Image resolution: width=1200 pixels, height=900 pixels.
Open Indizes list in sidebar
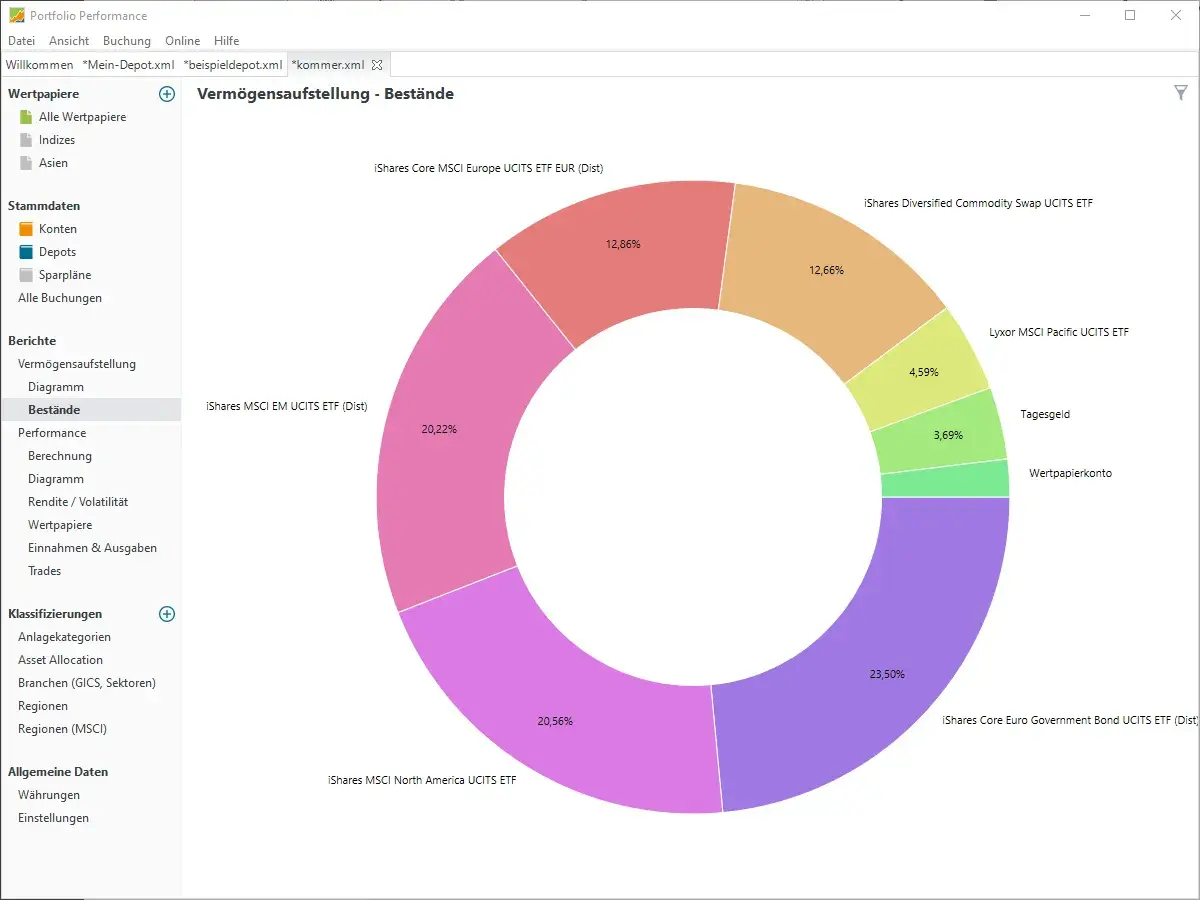pyautogui.click(x=57, y=140)
